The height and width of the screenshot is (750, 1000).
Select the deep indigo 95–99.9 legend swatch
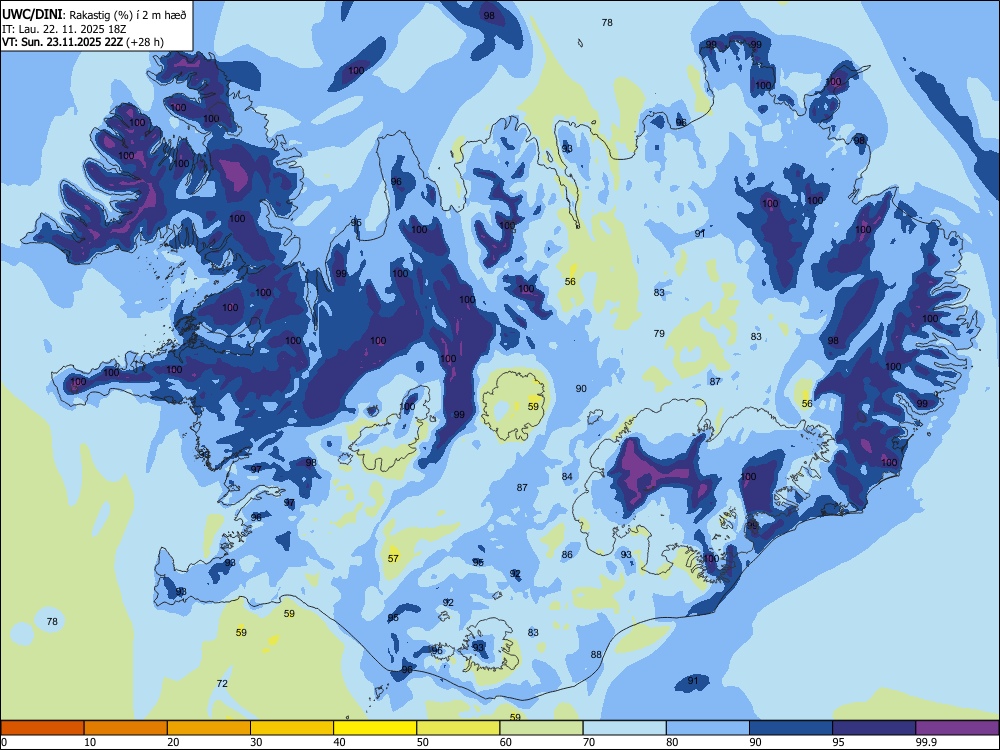point(874,728)
